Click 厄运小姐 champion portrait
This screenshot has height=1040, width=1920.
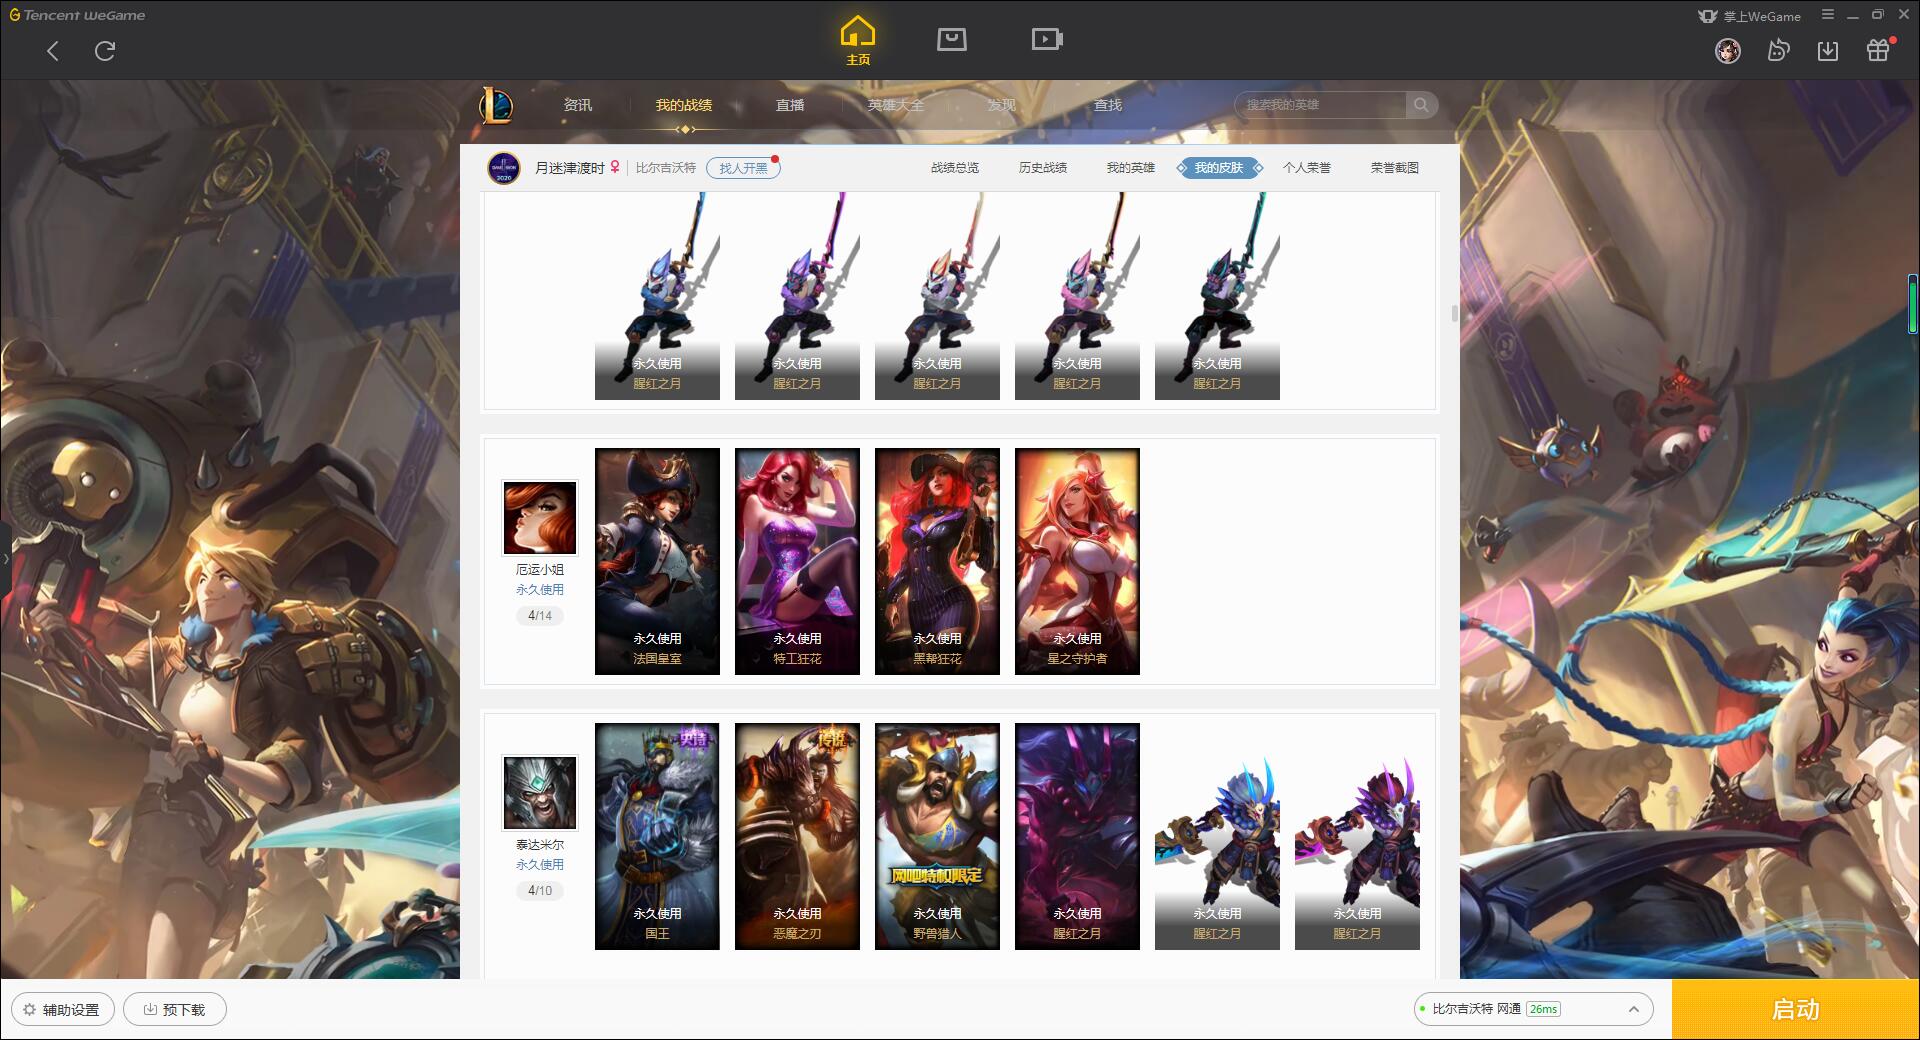point(540,518)
